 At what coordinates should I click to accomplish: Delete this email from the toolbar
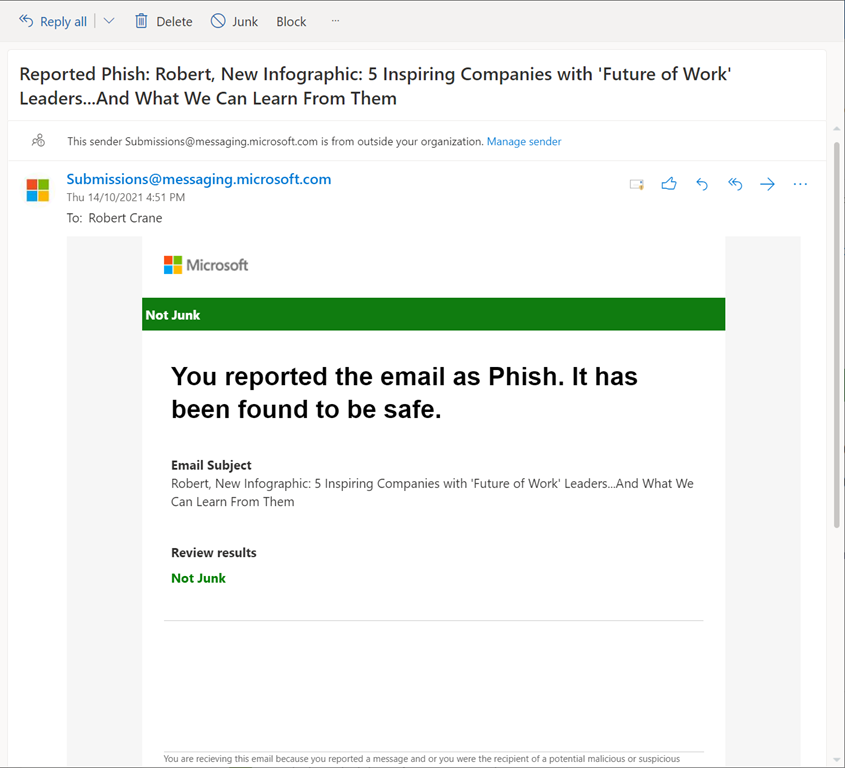[x=163, y=21]
